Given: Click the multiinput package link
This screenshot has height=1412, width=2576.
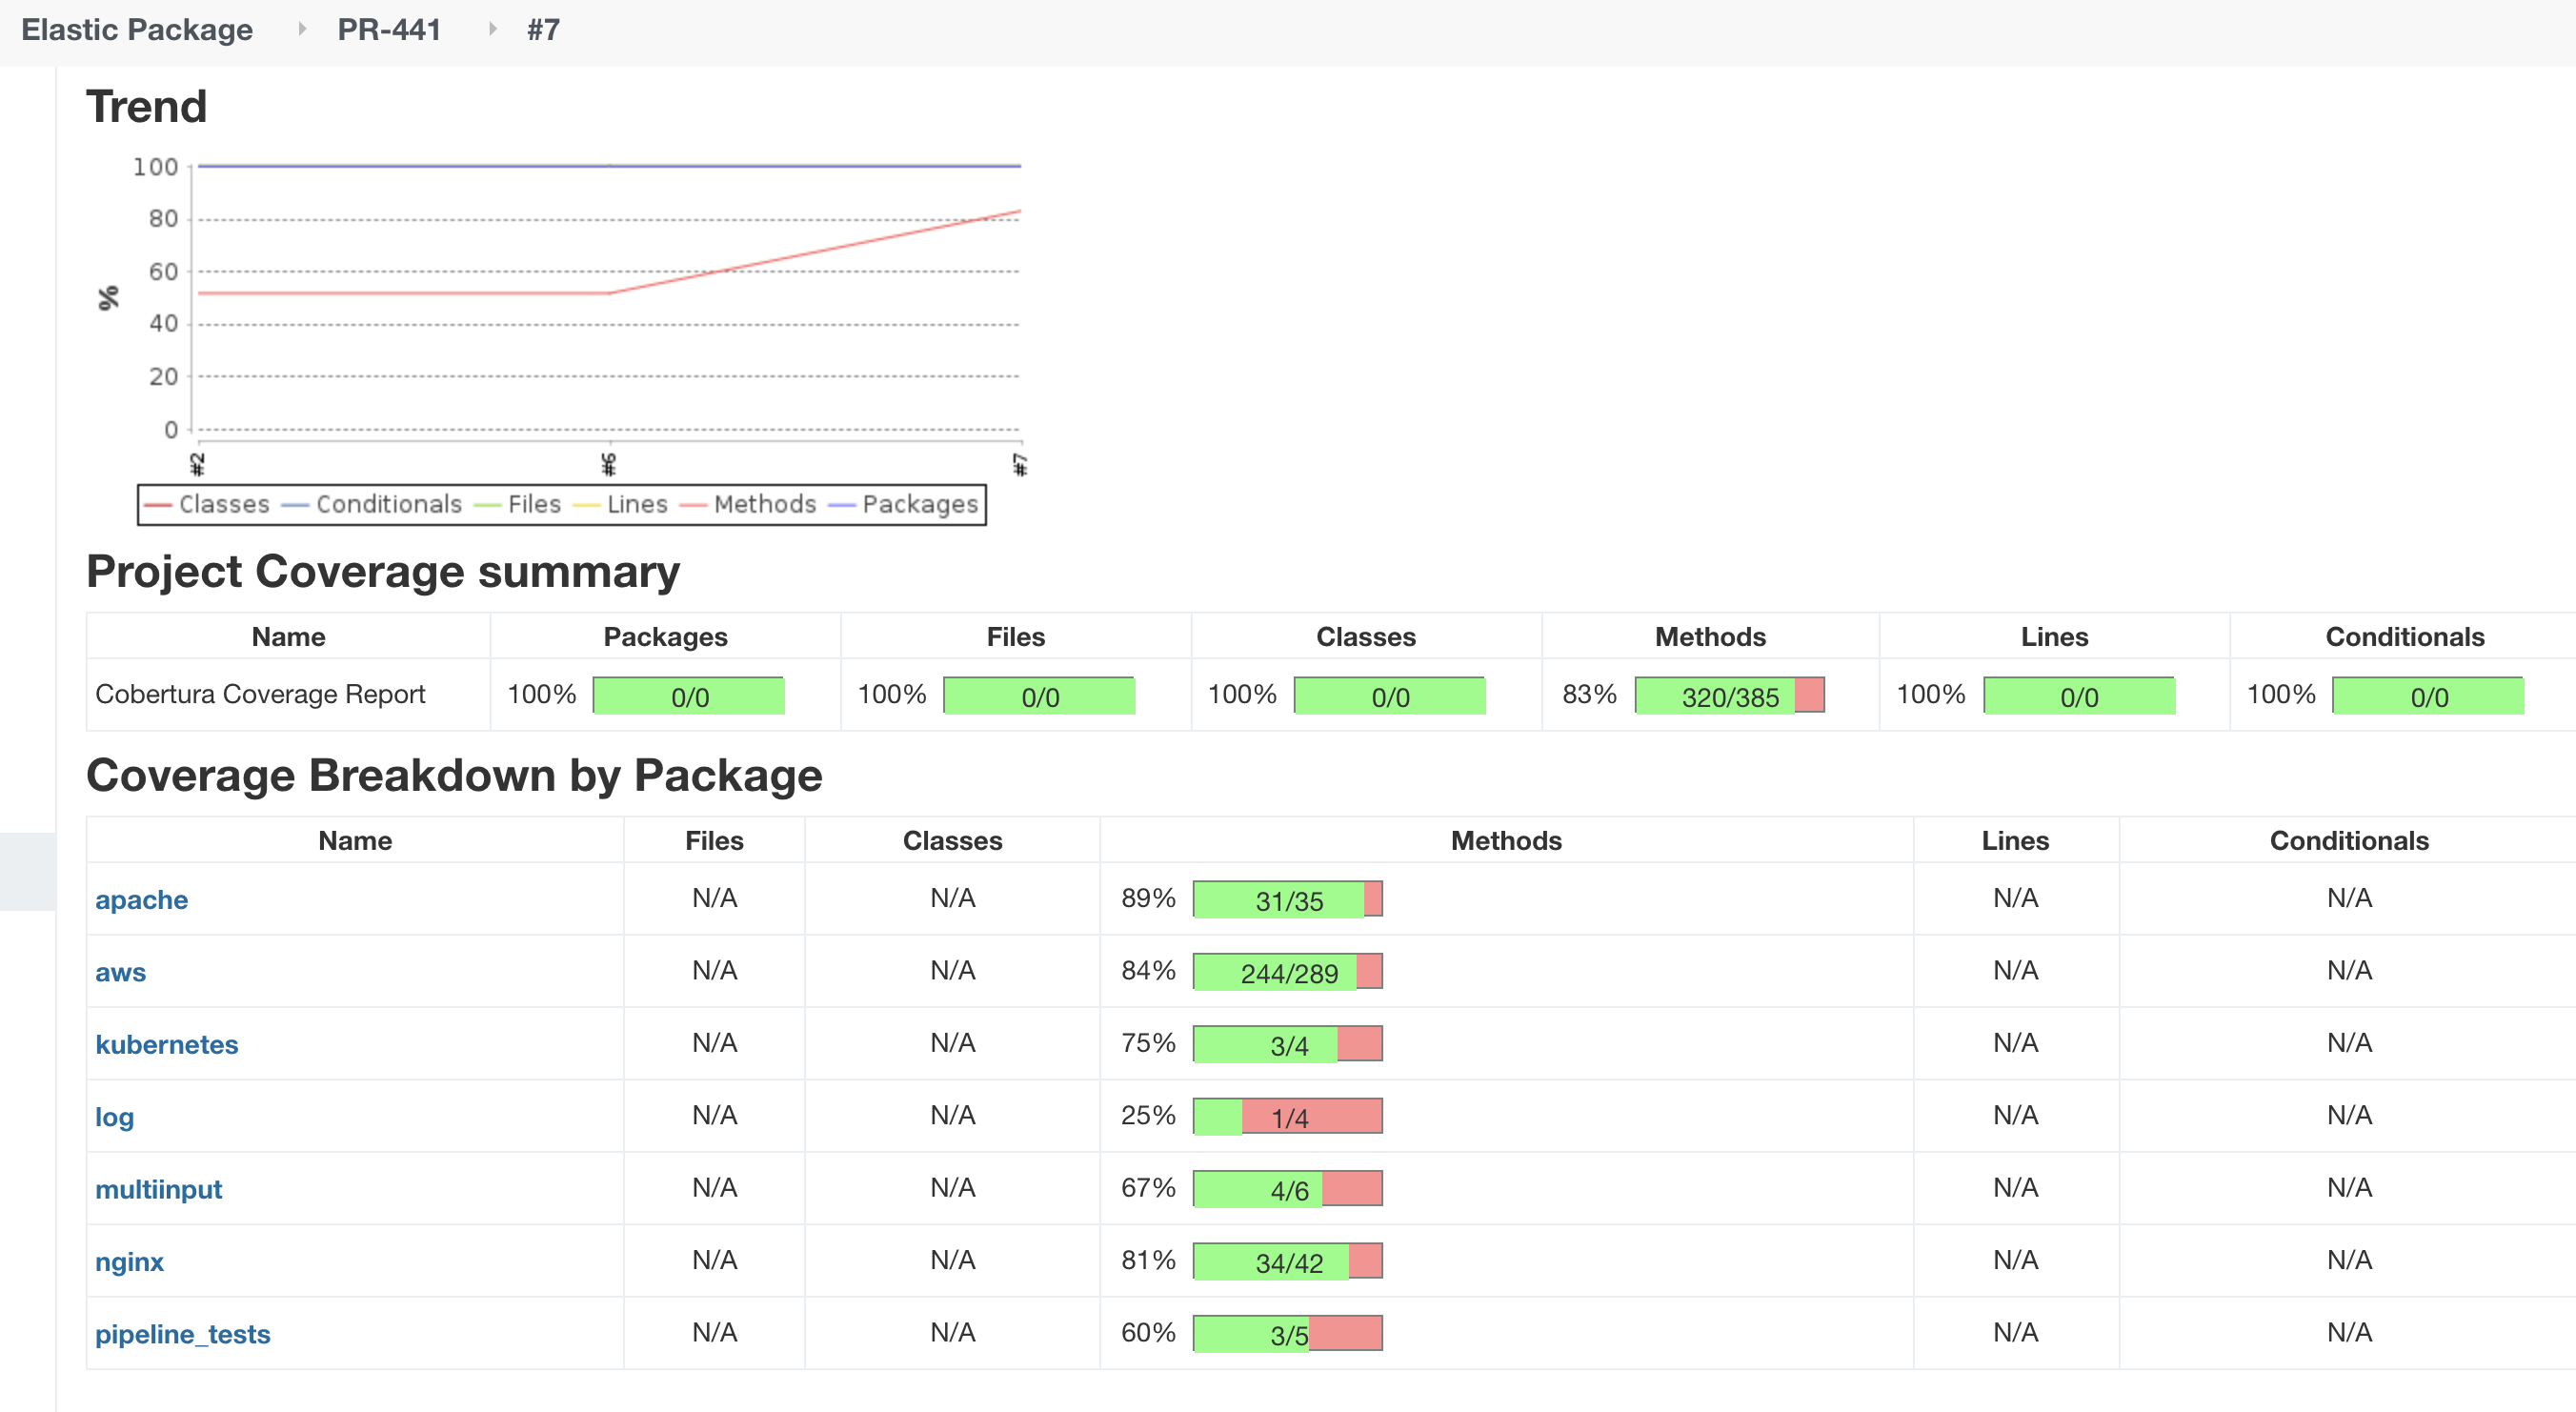Looking at the screenshot, I should point(158,1189).
